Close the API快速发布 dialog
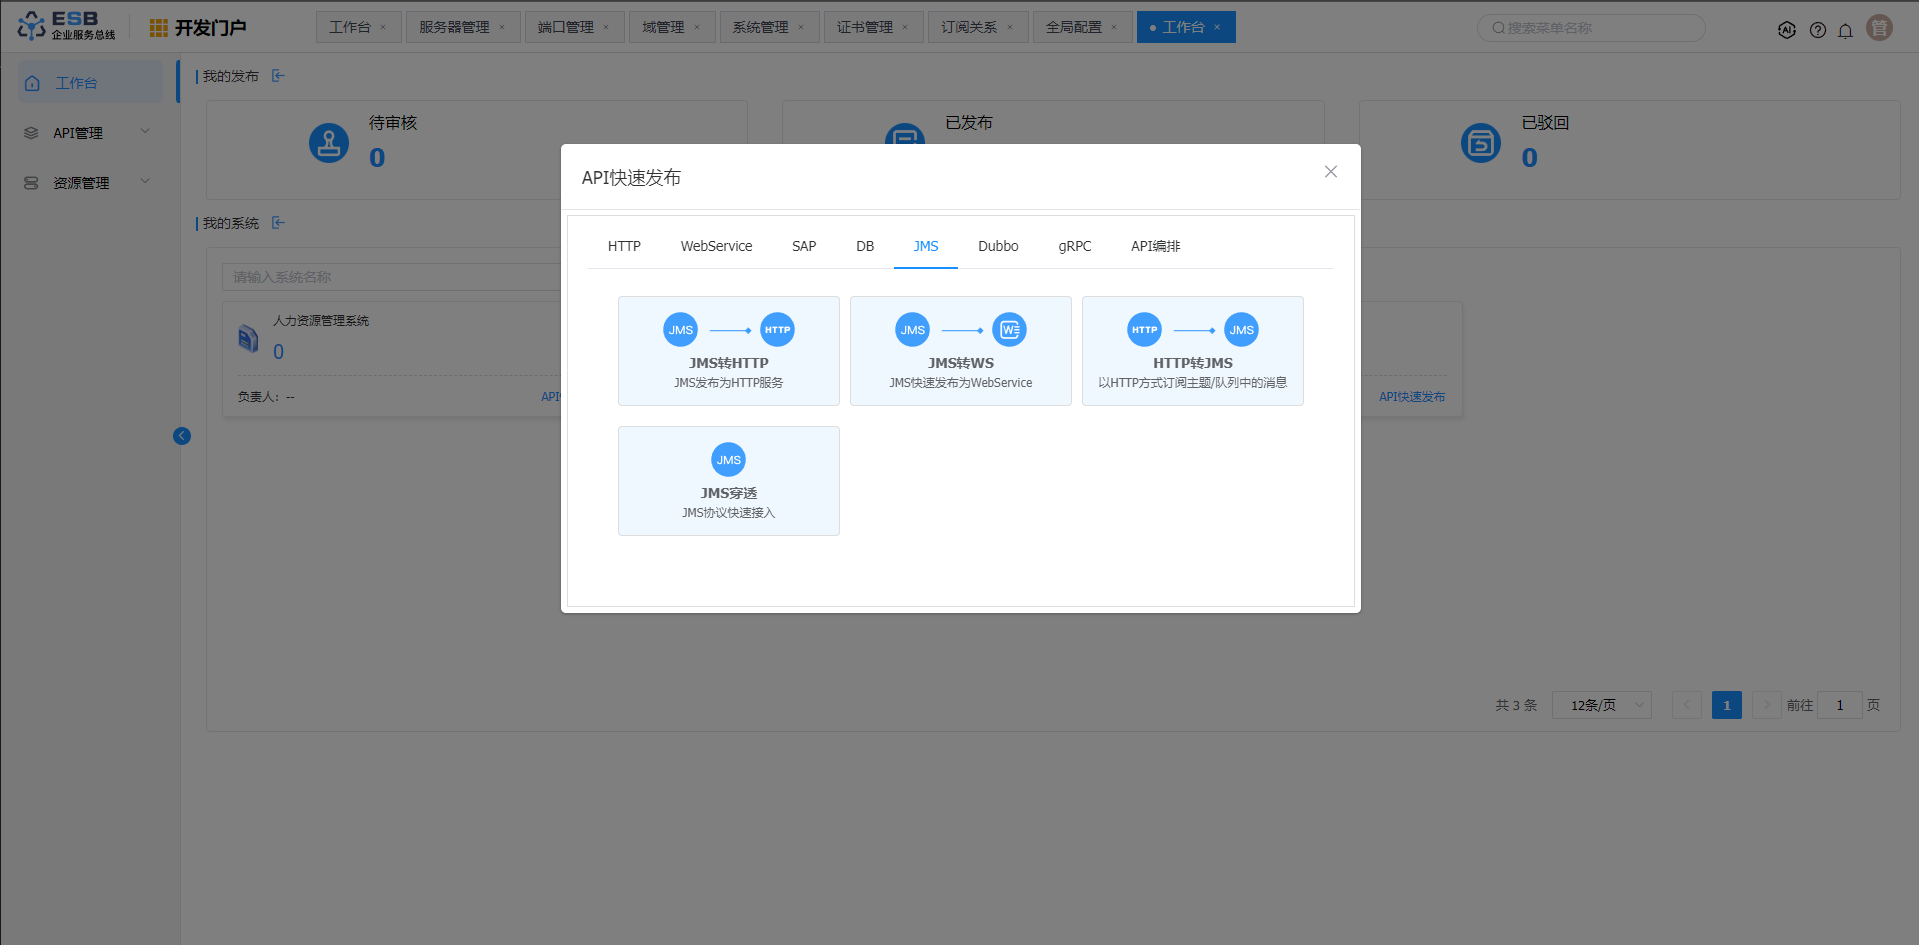Viewport: 1919px width, 945px height. coord(1330,172)
